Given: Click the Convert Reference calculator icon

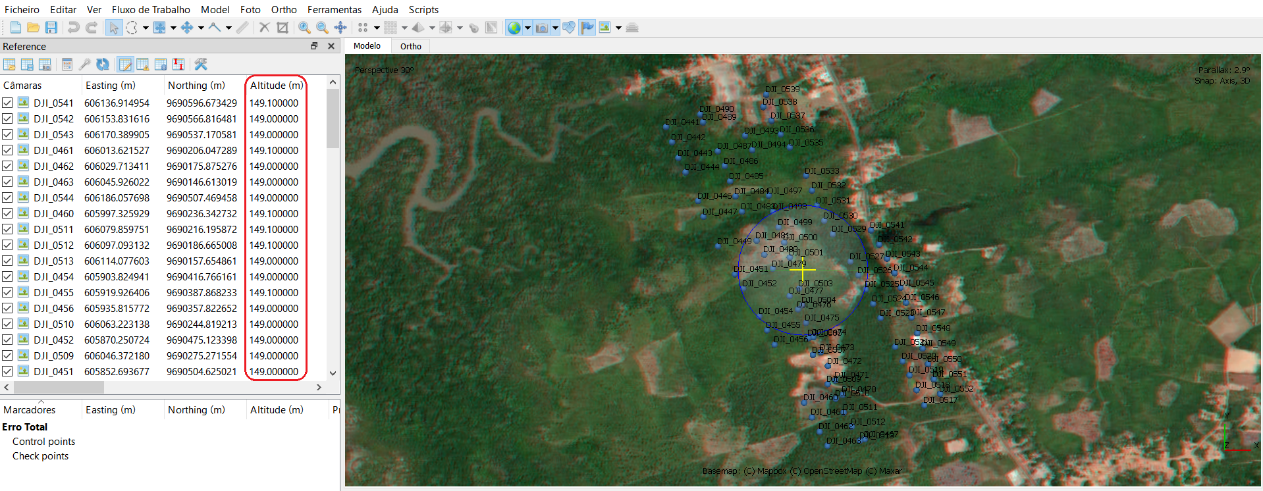Looking at the screenshot, I should pyautogui.click(x=66, y=65).
